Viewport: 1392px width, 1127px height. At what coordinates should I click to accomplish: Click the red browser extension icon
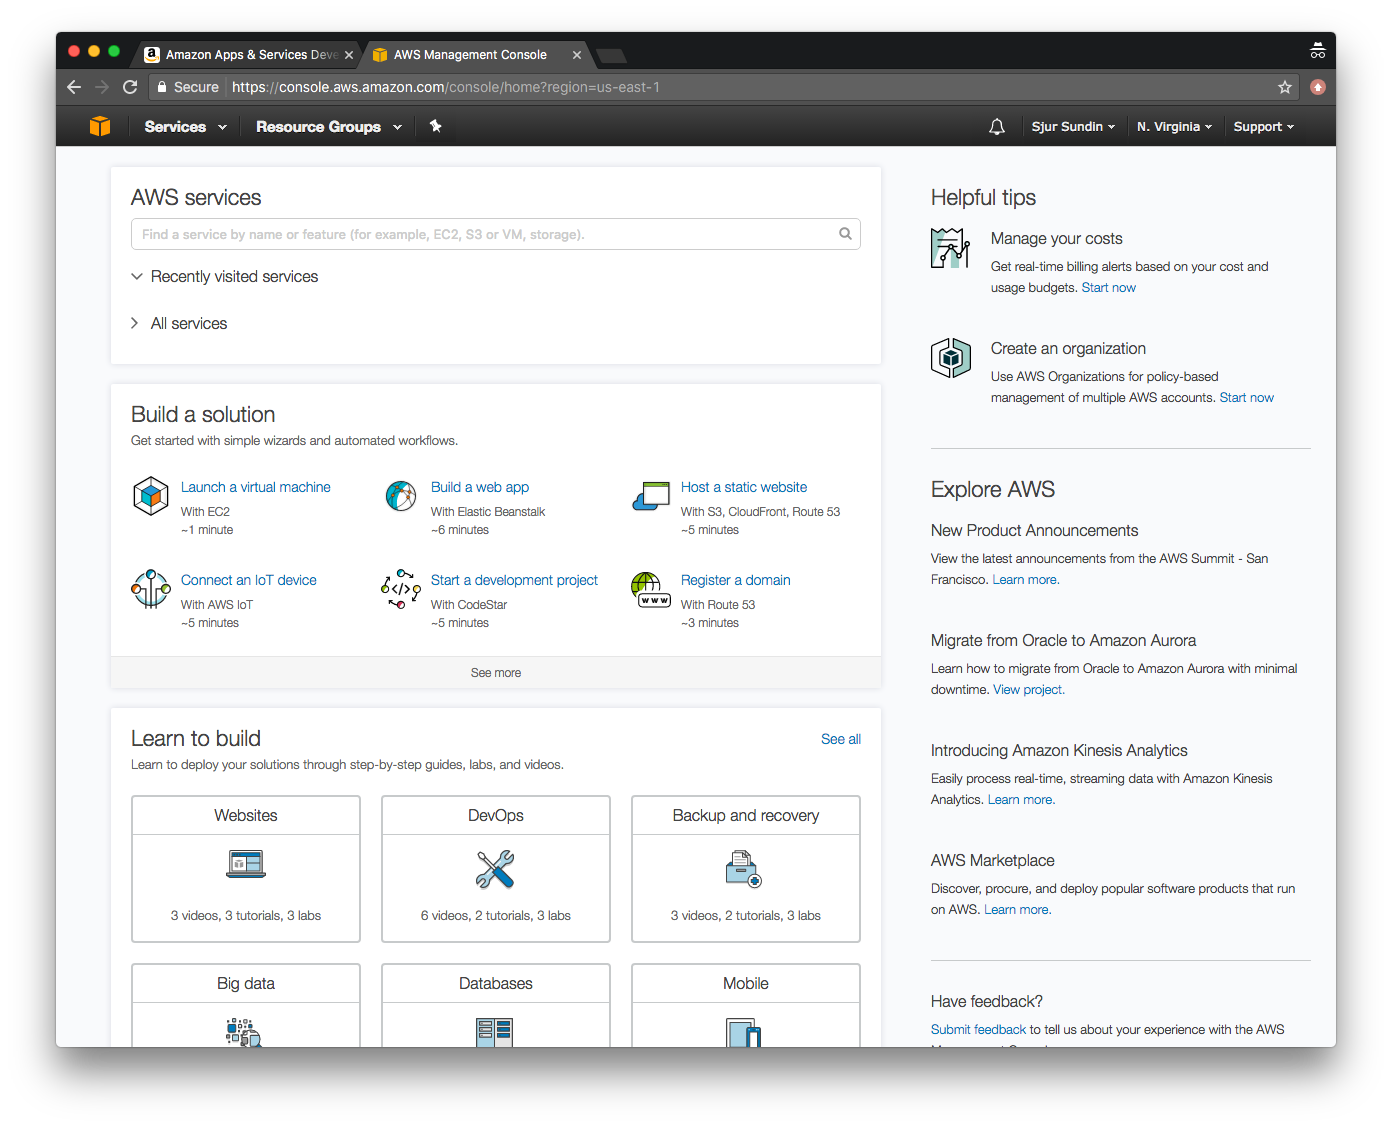pyautogui.click(x=1318, y=87)
